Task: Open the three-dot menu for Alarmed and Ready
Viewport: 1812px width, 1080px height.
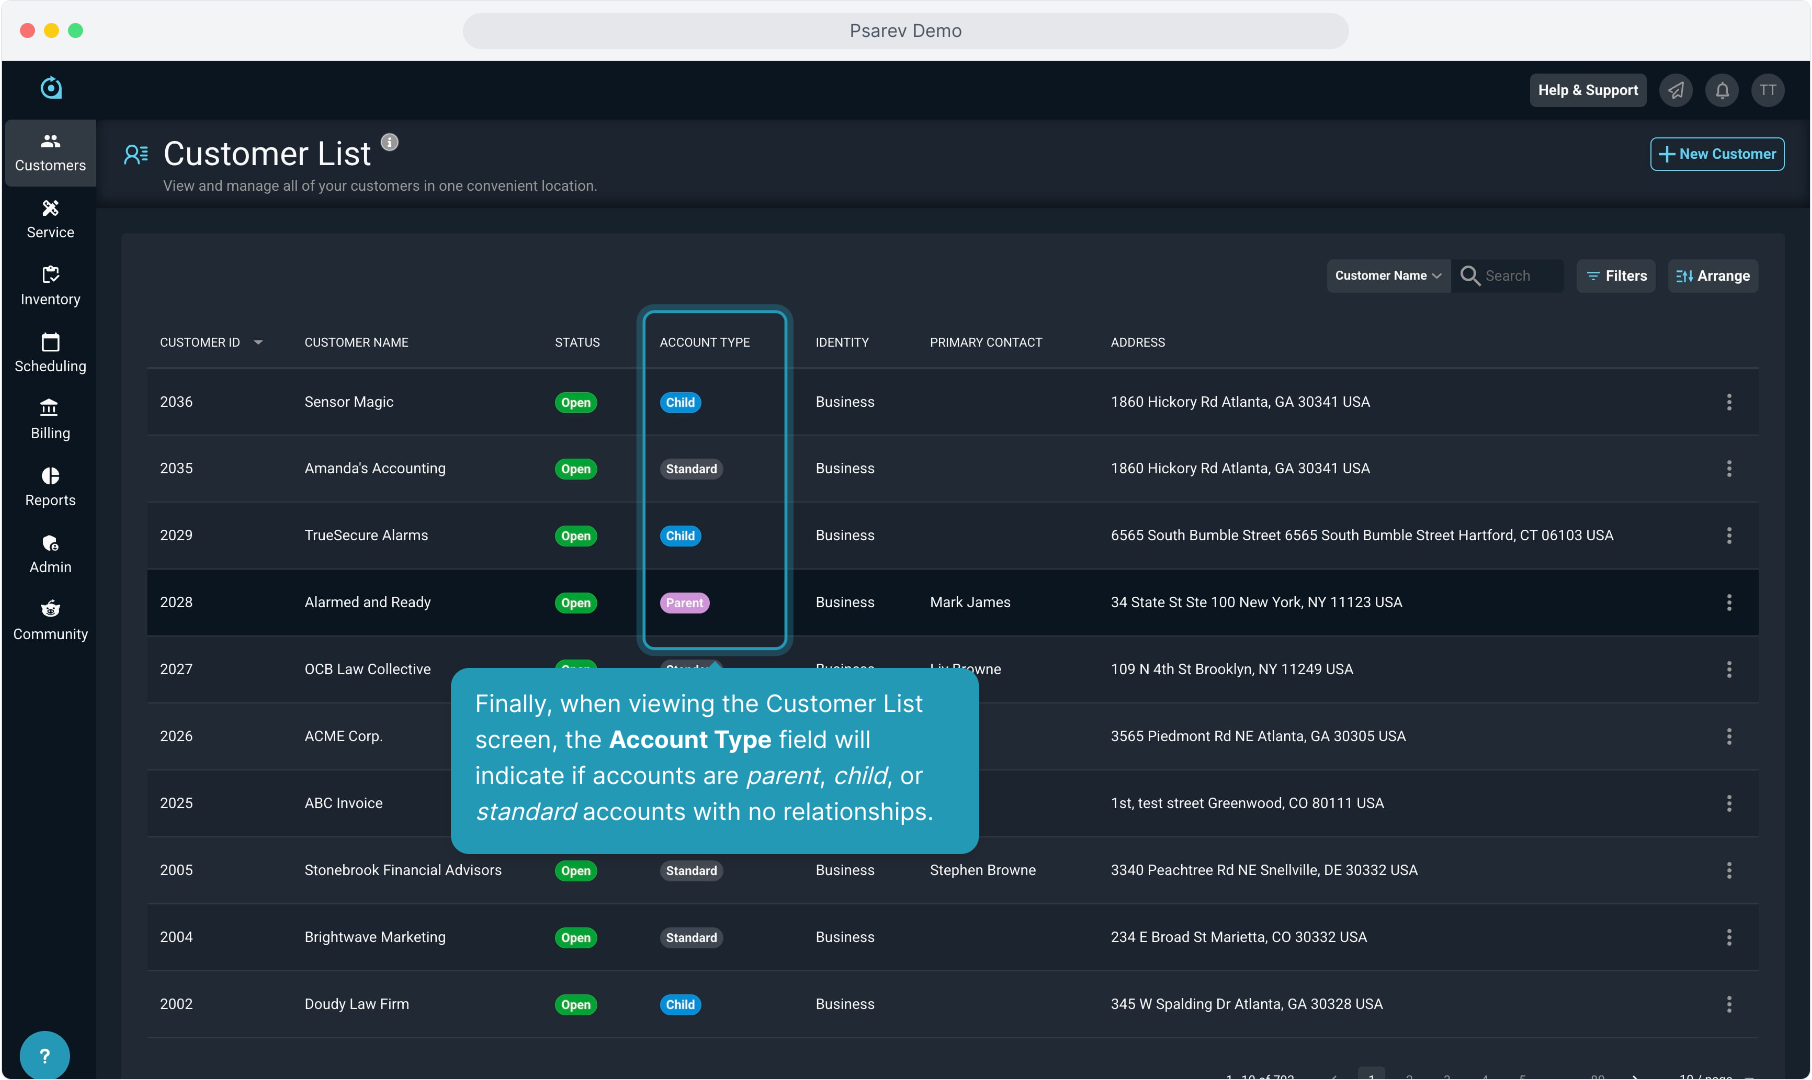Action: click(1728, 602)
